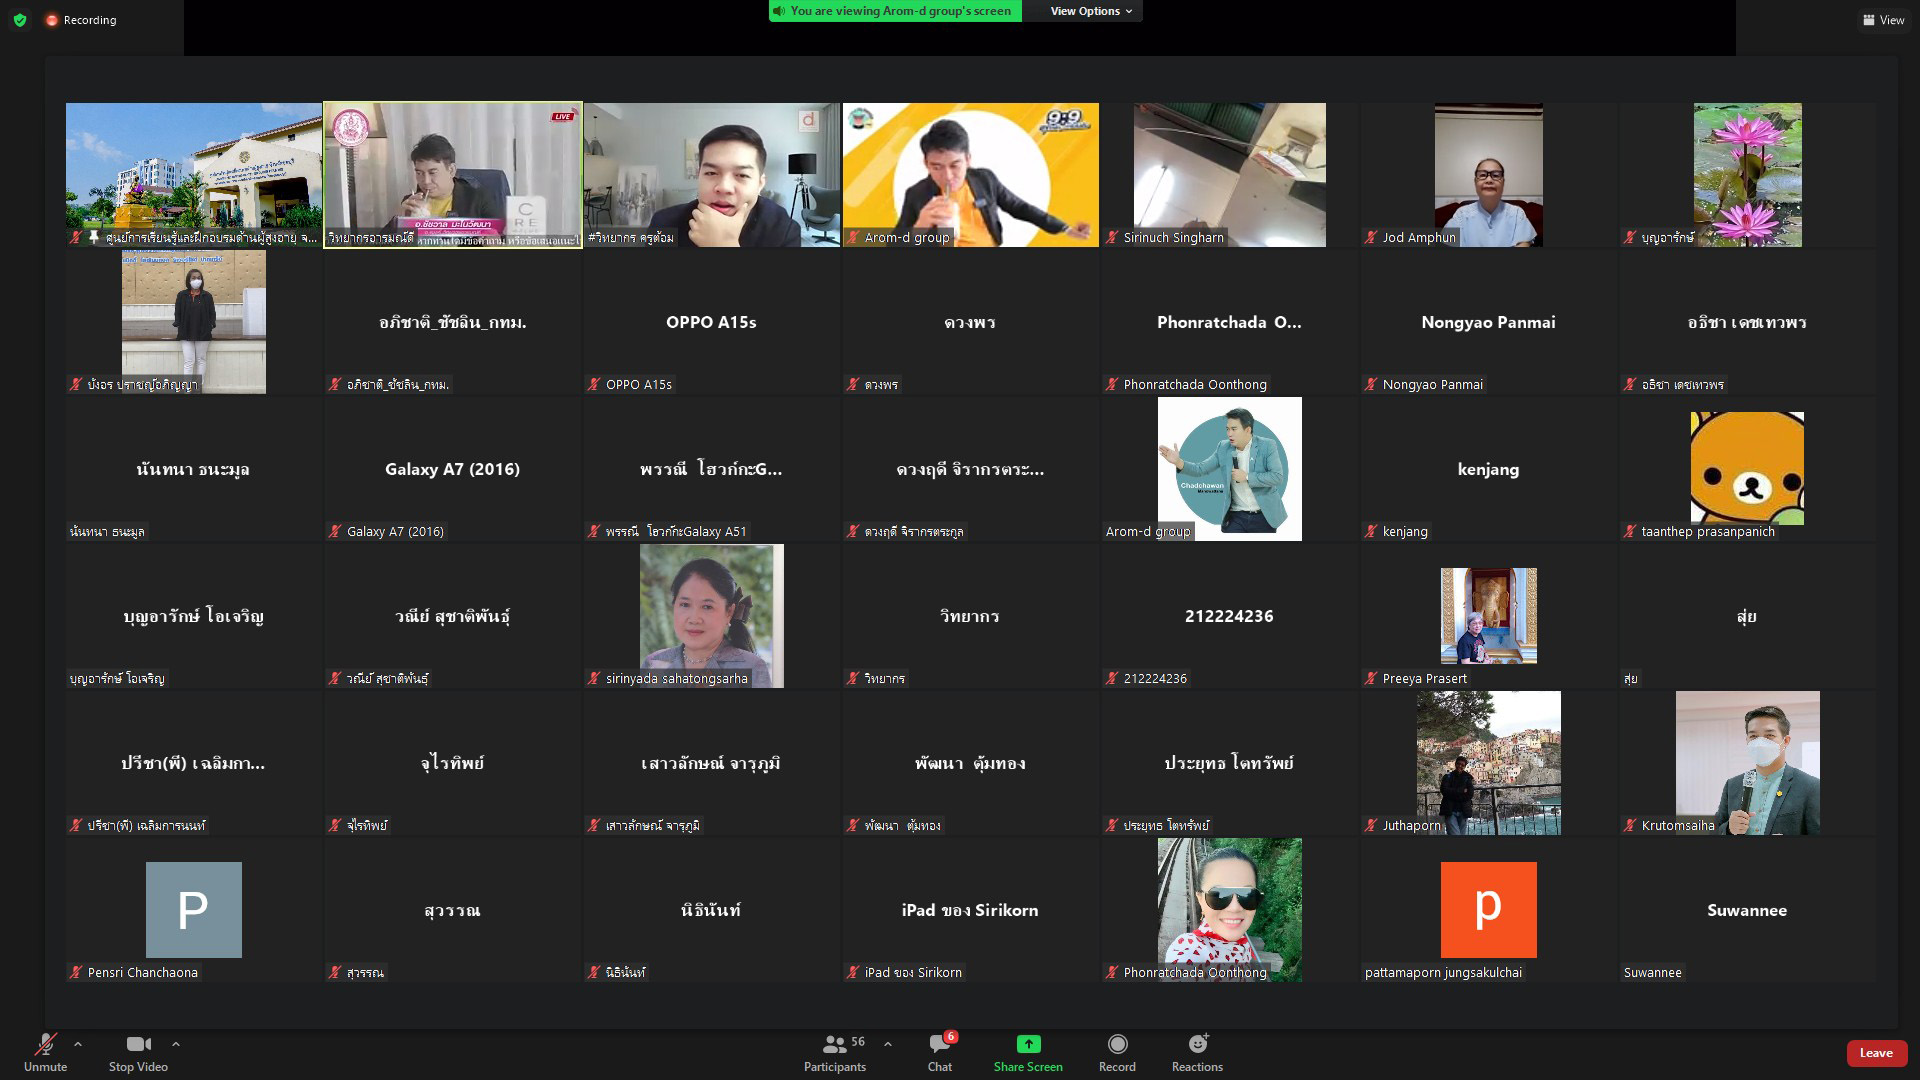Expand audio options arrow next to Unmute
The width and height of the screenshot is (1920, 1080).
(78, 1044)
